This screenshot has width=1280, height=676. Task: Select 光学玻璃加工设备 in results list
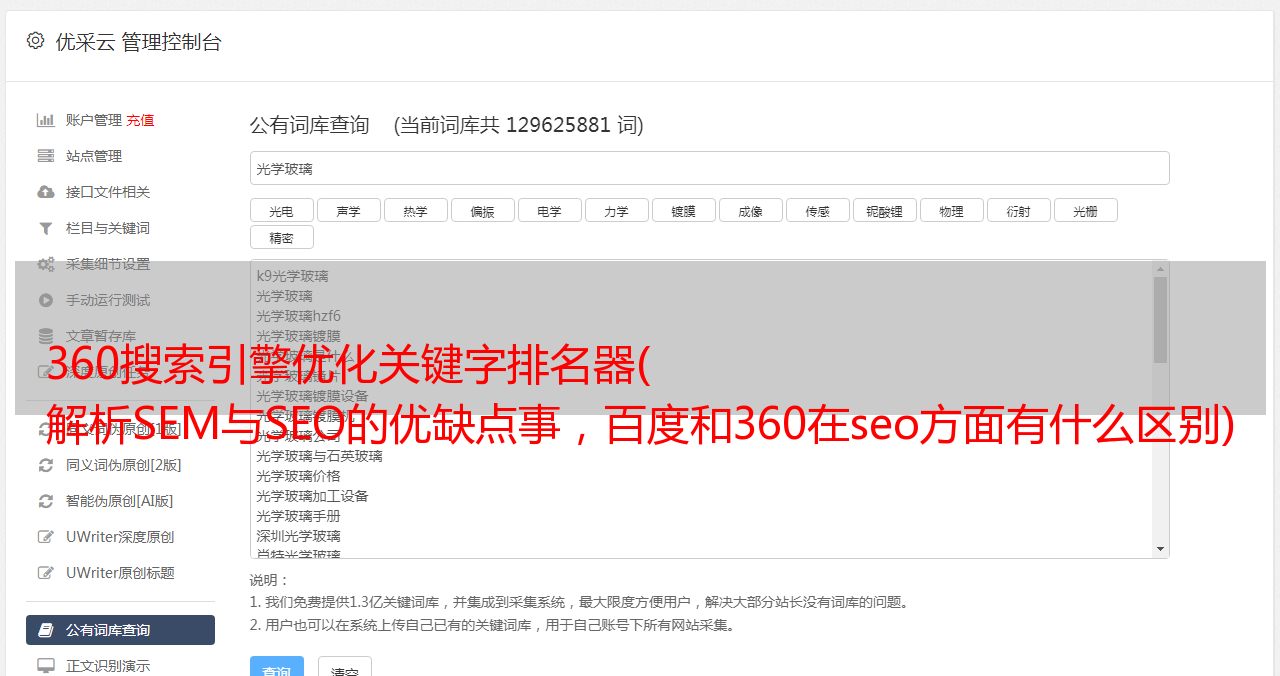click(x=312, y=496)
